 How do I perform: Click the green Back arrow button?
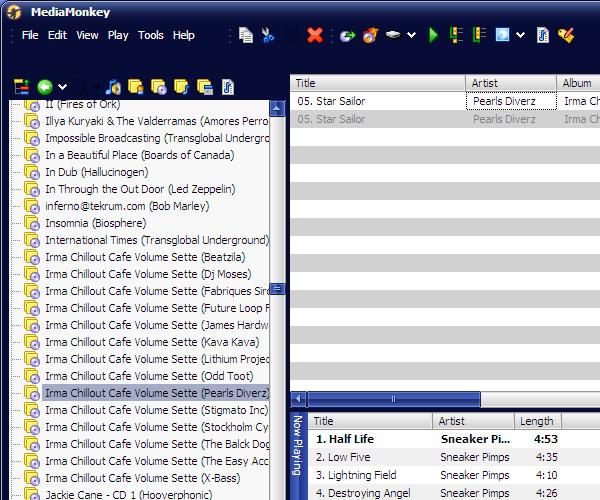pos(44,87)
